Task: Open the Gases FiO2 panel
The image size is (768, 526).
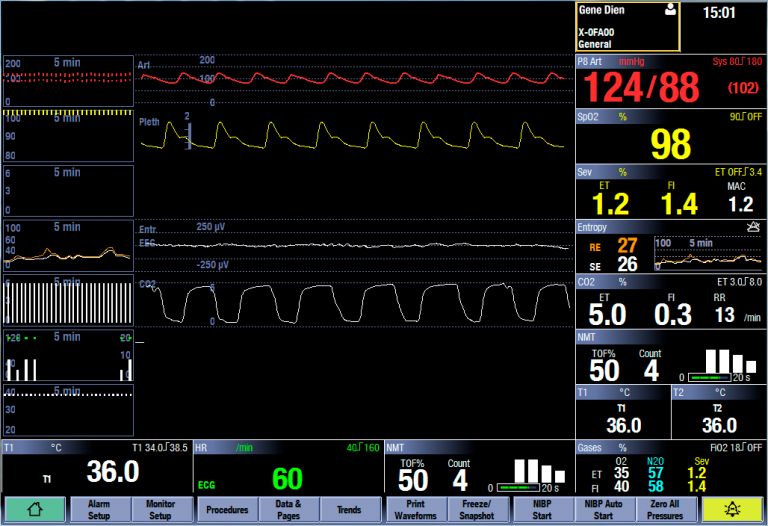Action: coord(671,467)
